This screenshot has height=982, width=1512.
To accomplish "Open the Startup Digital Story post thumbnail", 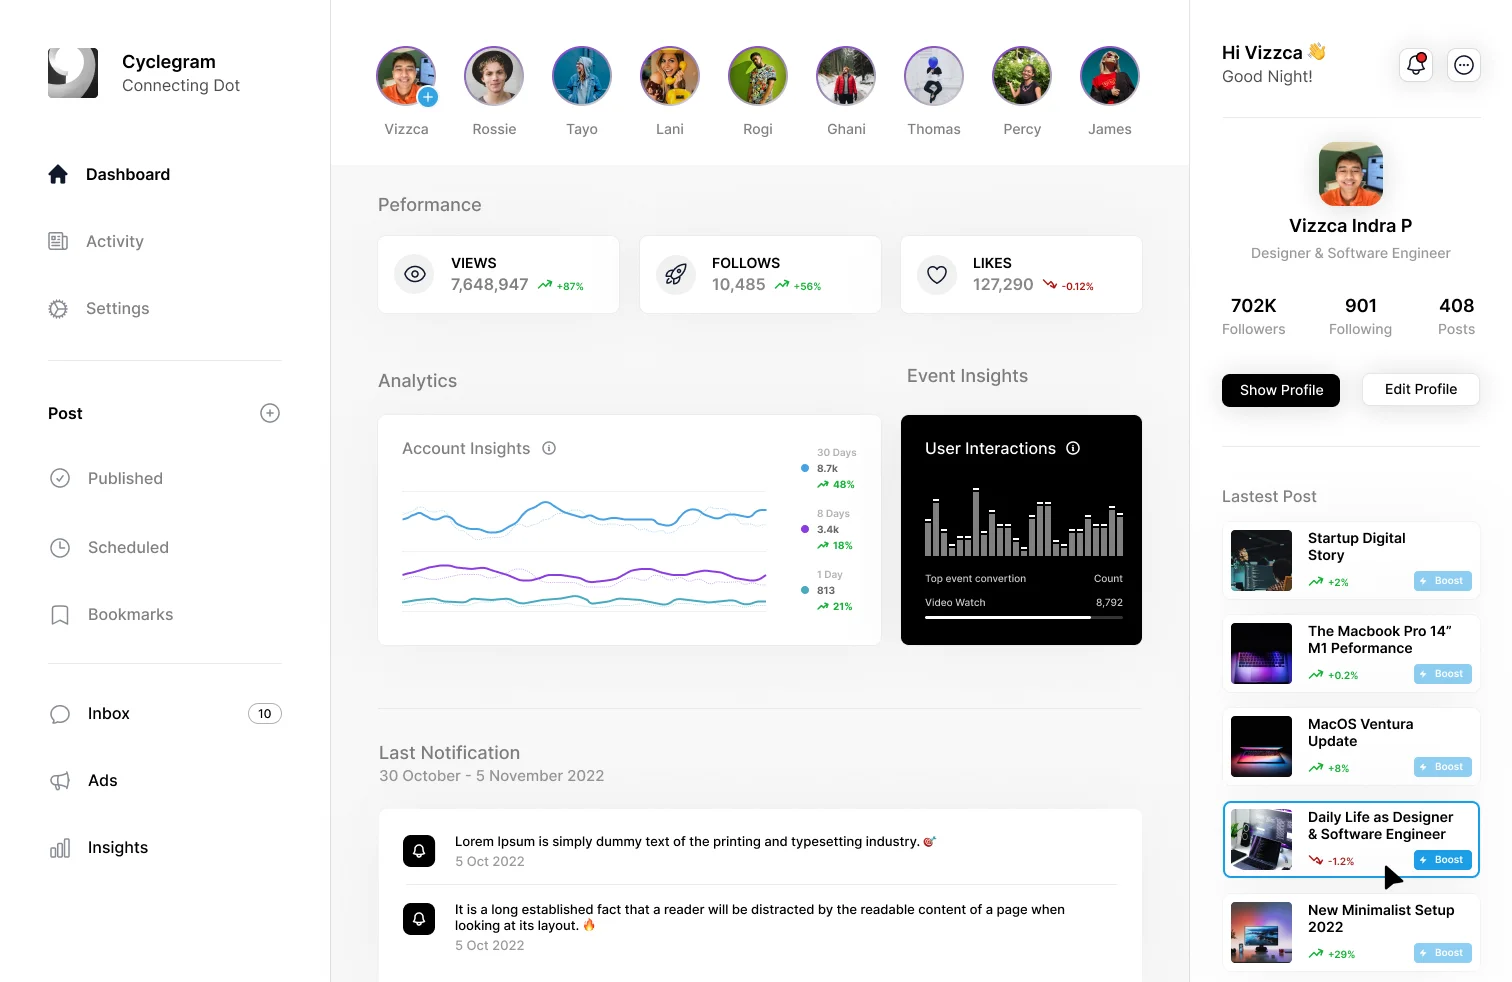I will (1261, 560).
